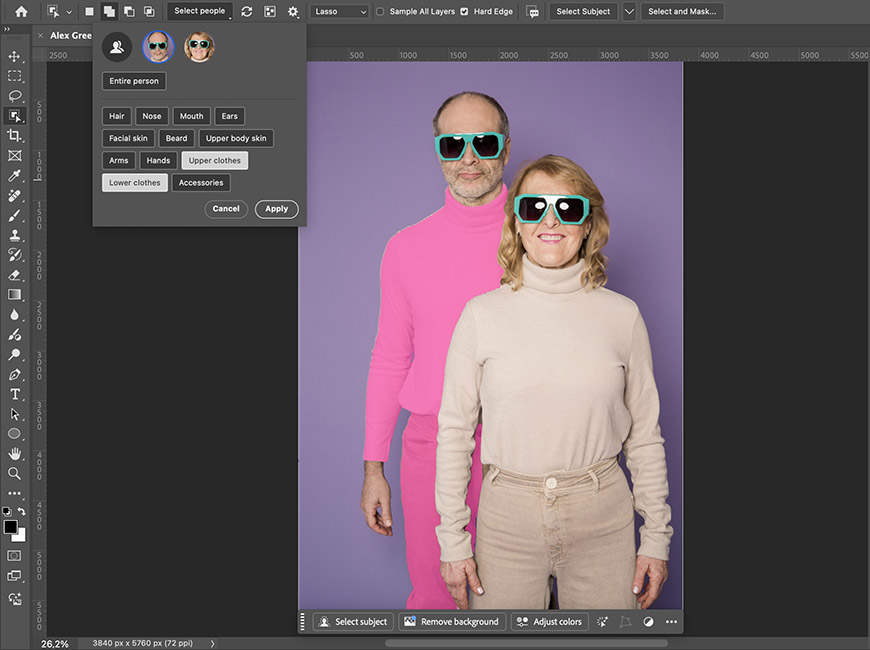Image resolution: width=870 pixels, height=650 pixels.
Task: Select the Object Selection tool
Action: (14, 116)
